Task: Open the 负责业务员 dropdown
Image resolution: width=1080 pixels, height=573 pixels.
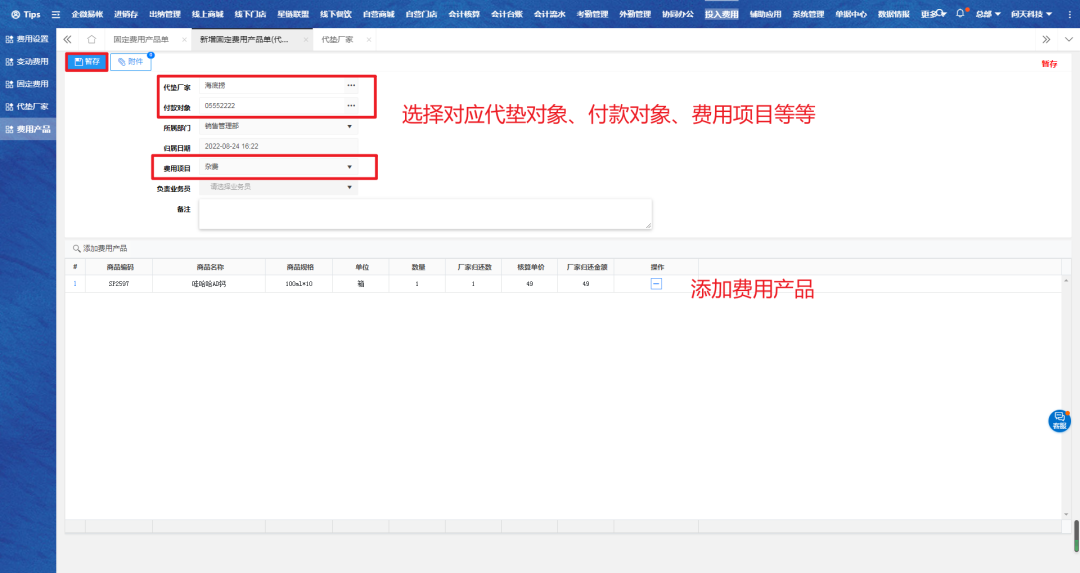Action: point(350,187)
